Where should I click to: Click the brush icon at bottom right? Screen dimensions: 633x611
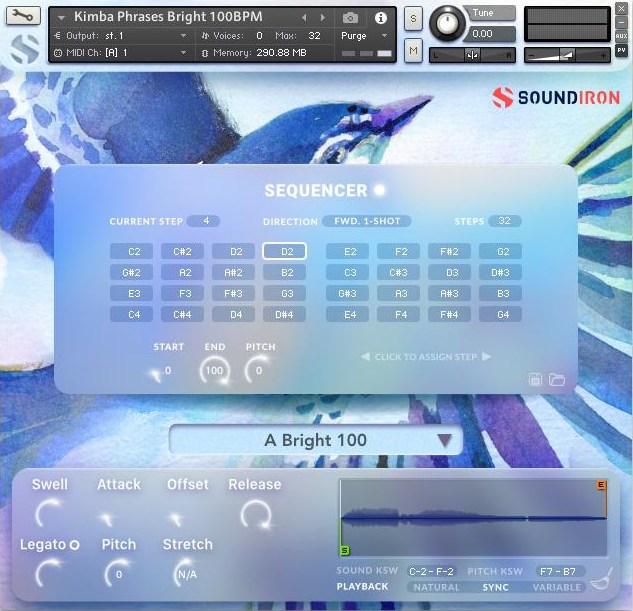coord(601,580)
